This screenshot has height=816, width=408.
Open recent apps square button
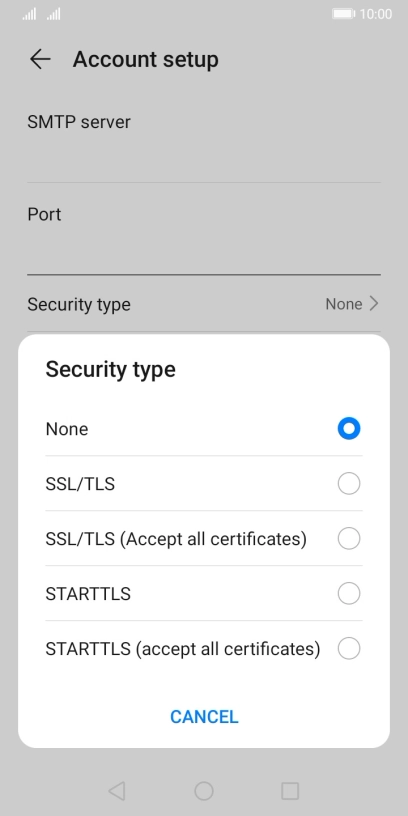(x=290, y=790)
